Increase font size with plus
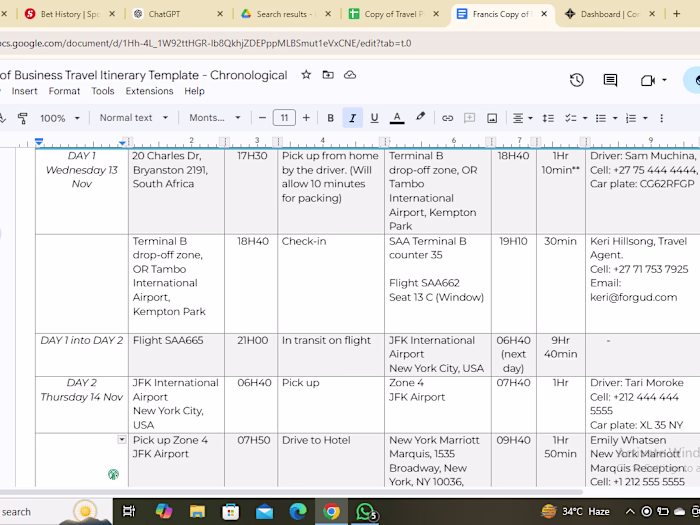This screenshot has height=525, width=700. point(306,118)
